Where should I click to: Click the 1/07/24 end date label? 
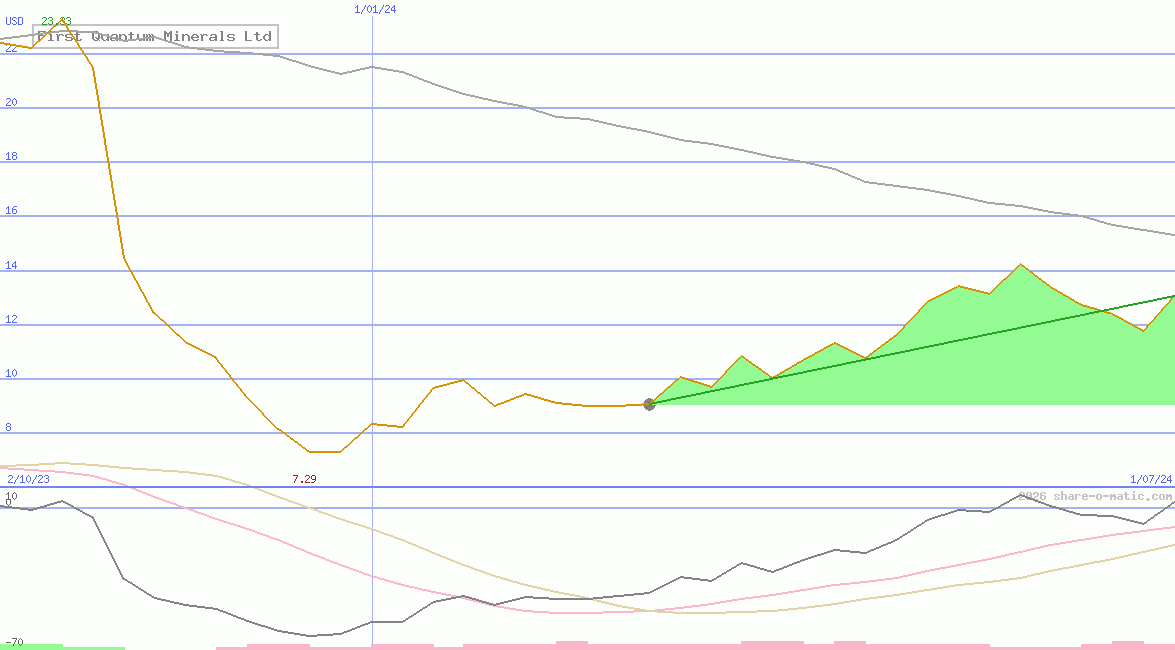[1151, 479]
